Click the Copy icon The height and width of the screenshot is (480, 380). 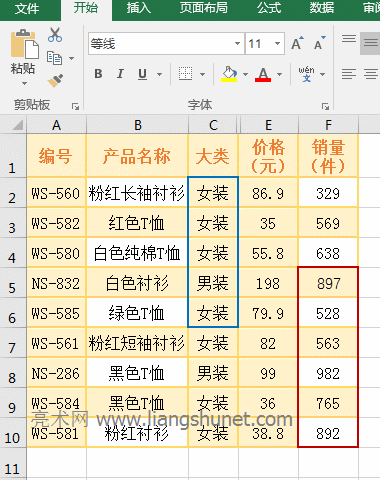click(x=54, y=58)
